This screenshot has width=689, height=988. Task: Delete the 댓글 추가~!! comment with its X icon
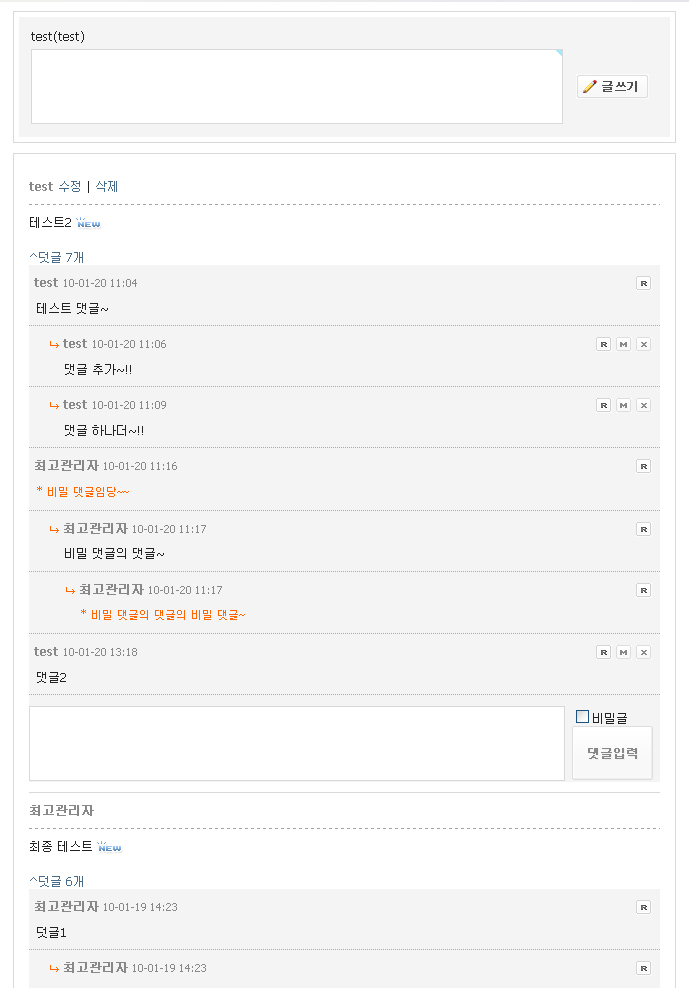click(x=643, y=344)
